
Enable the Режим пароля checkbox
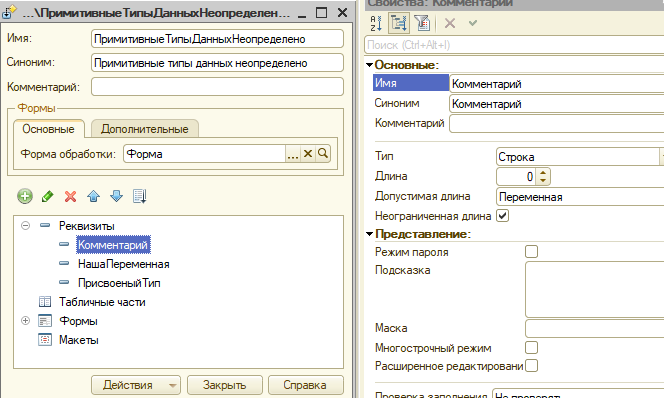tap(531, 252)
